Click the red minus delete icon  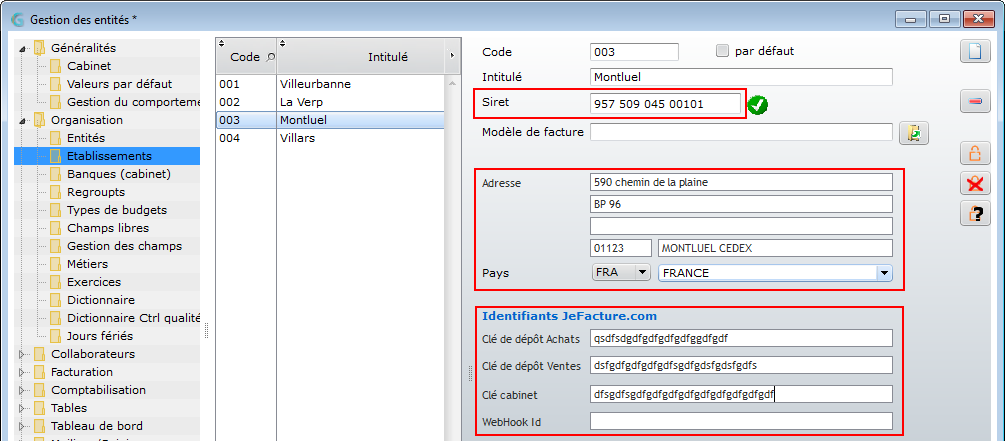[x=975, y=102]
